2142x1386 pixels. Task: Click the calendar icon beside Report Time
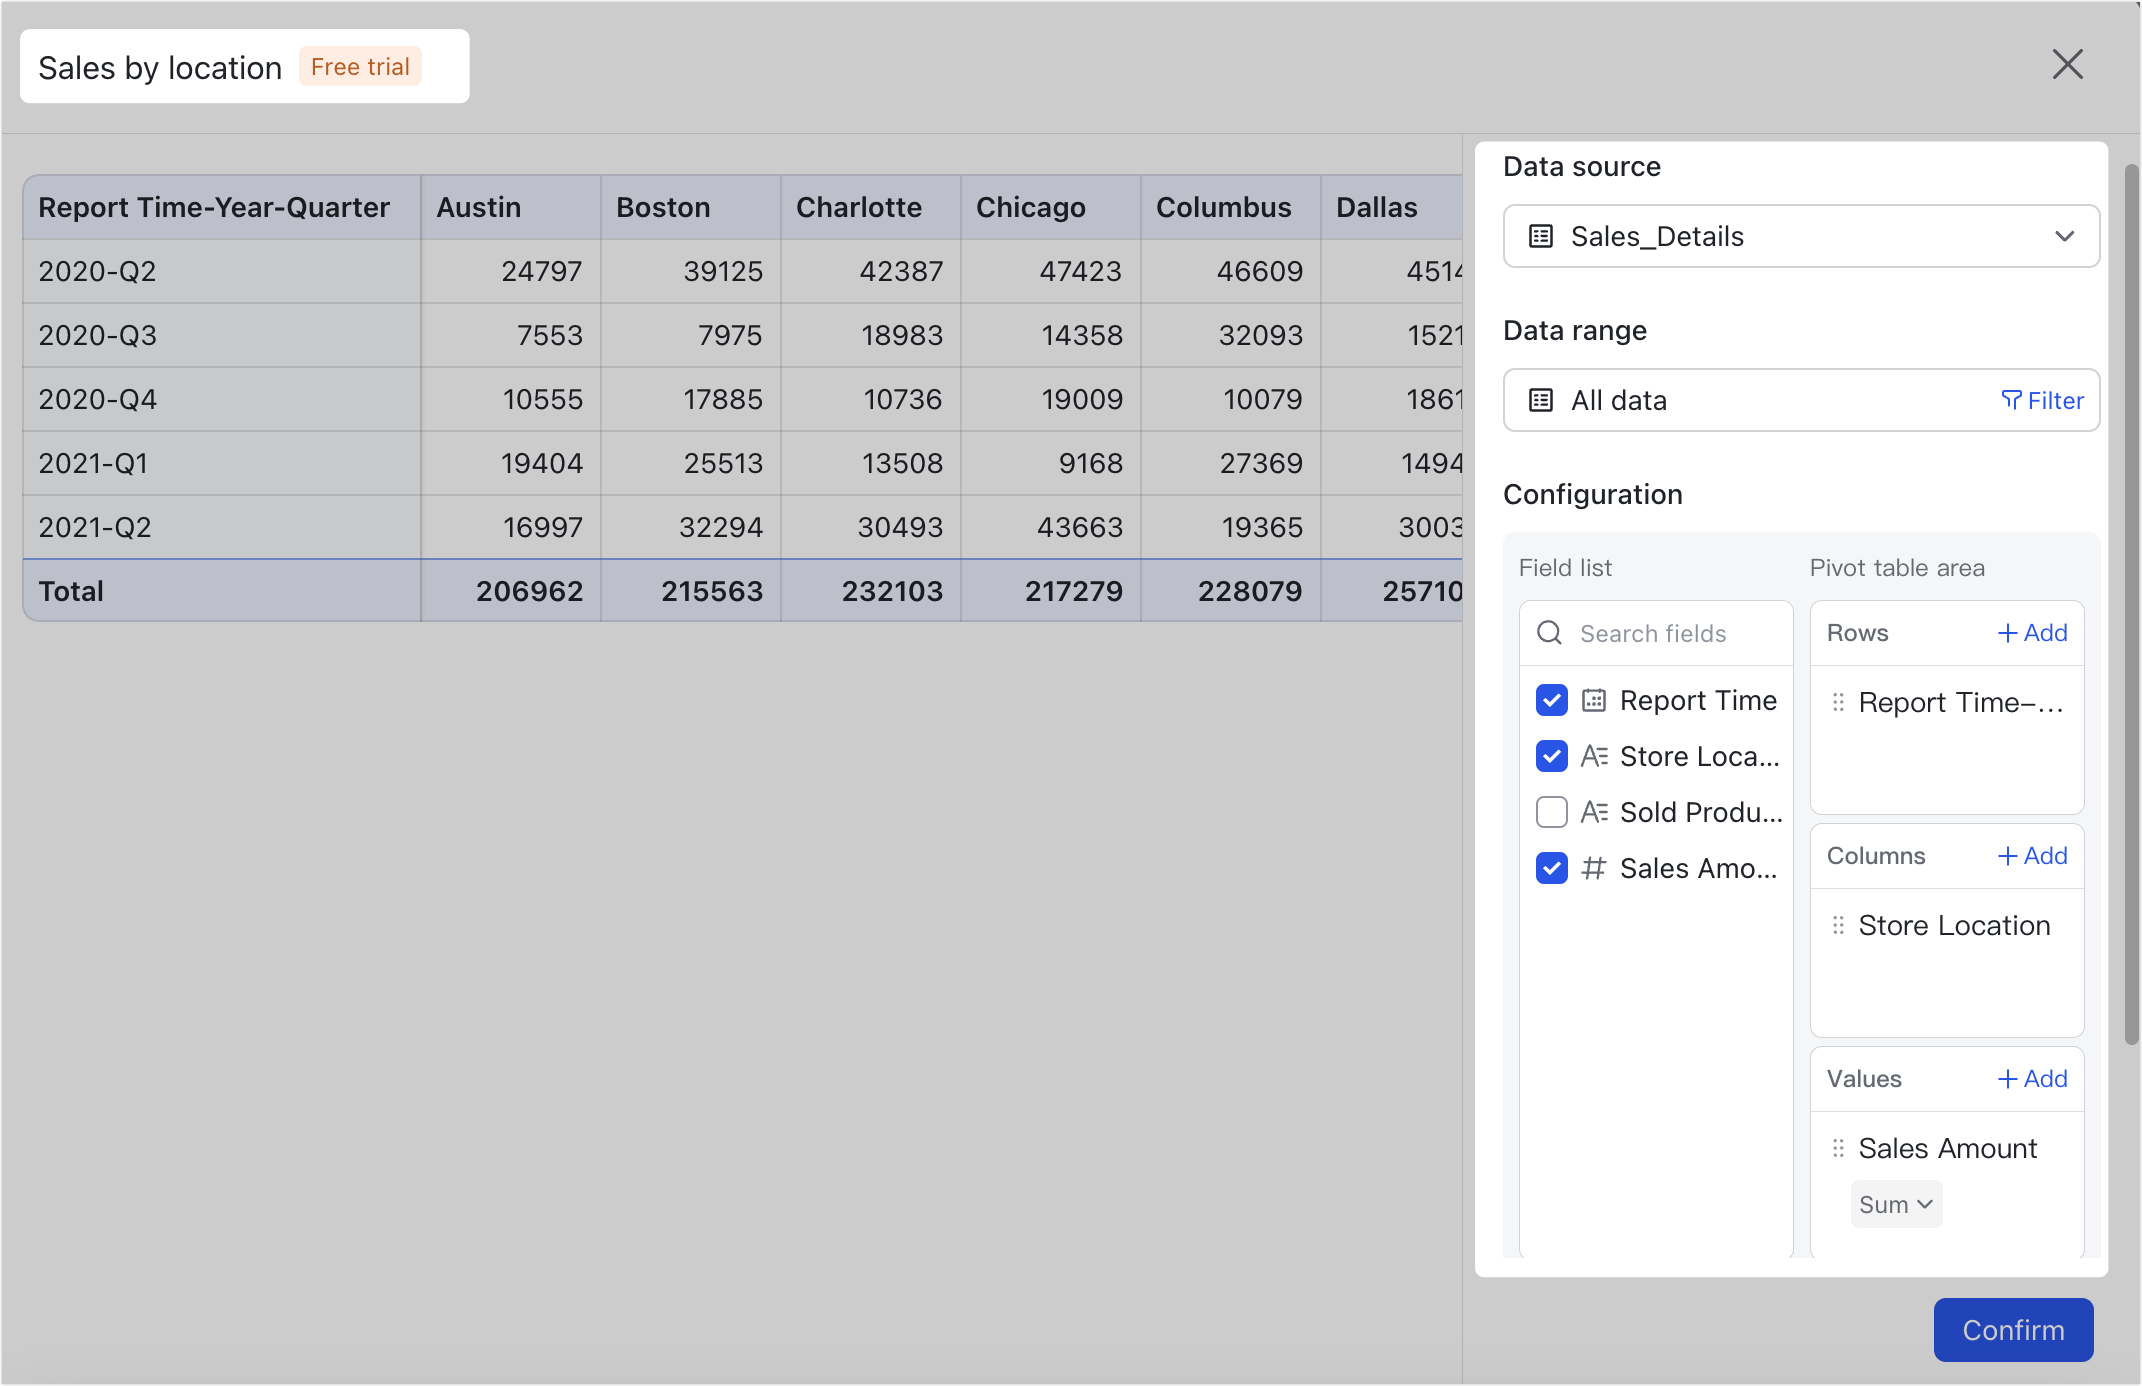pos(1594,700)
